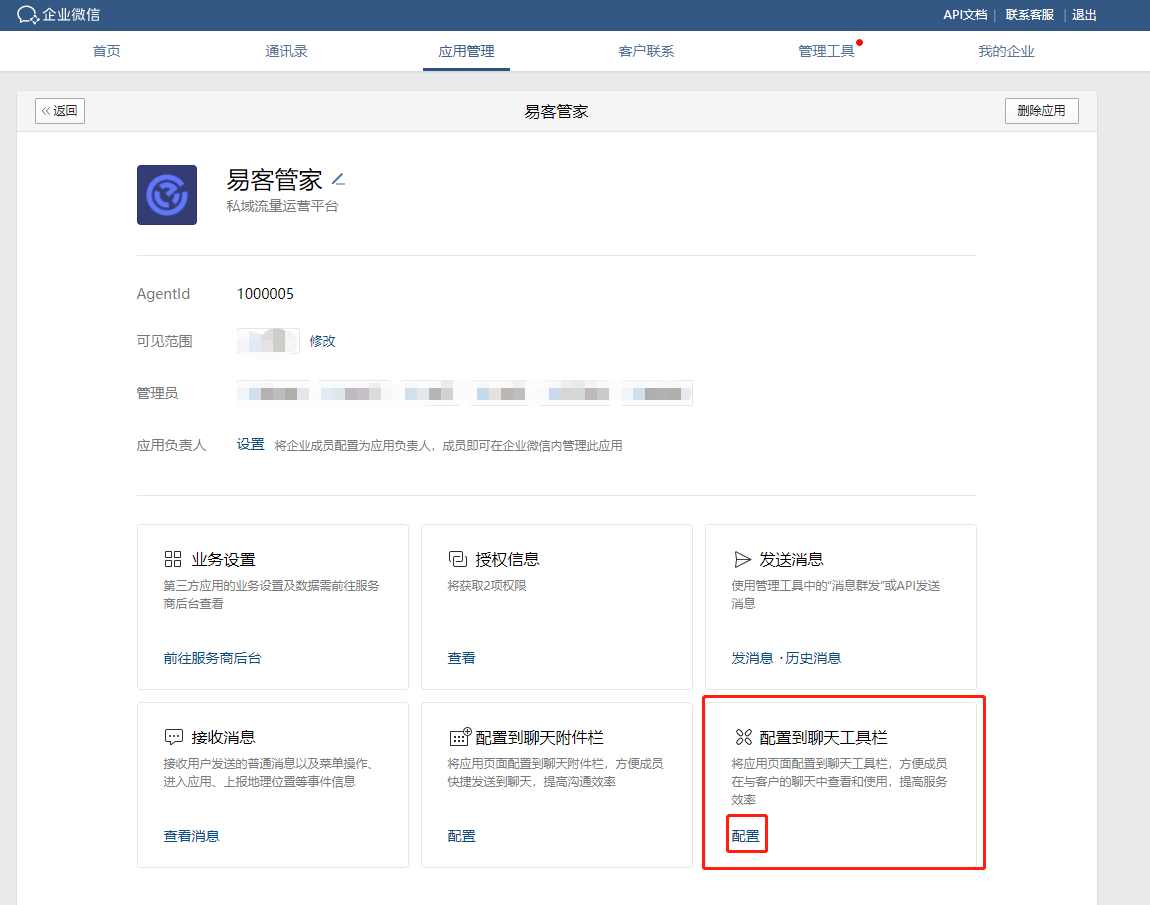Screen dimensions: 1150x905
Task: Open the 历史消息 link
Action: (813, 658)
